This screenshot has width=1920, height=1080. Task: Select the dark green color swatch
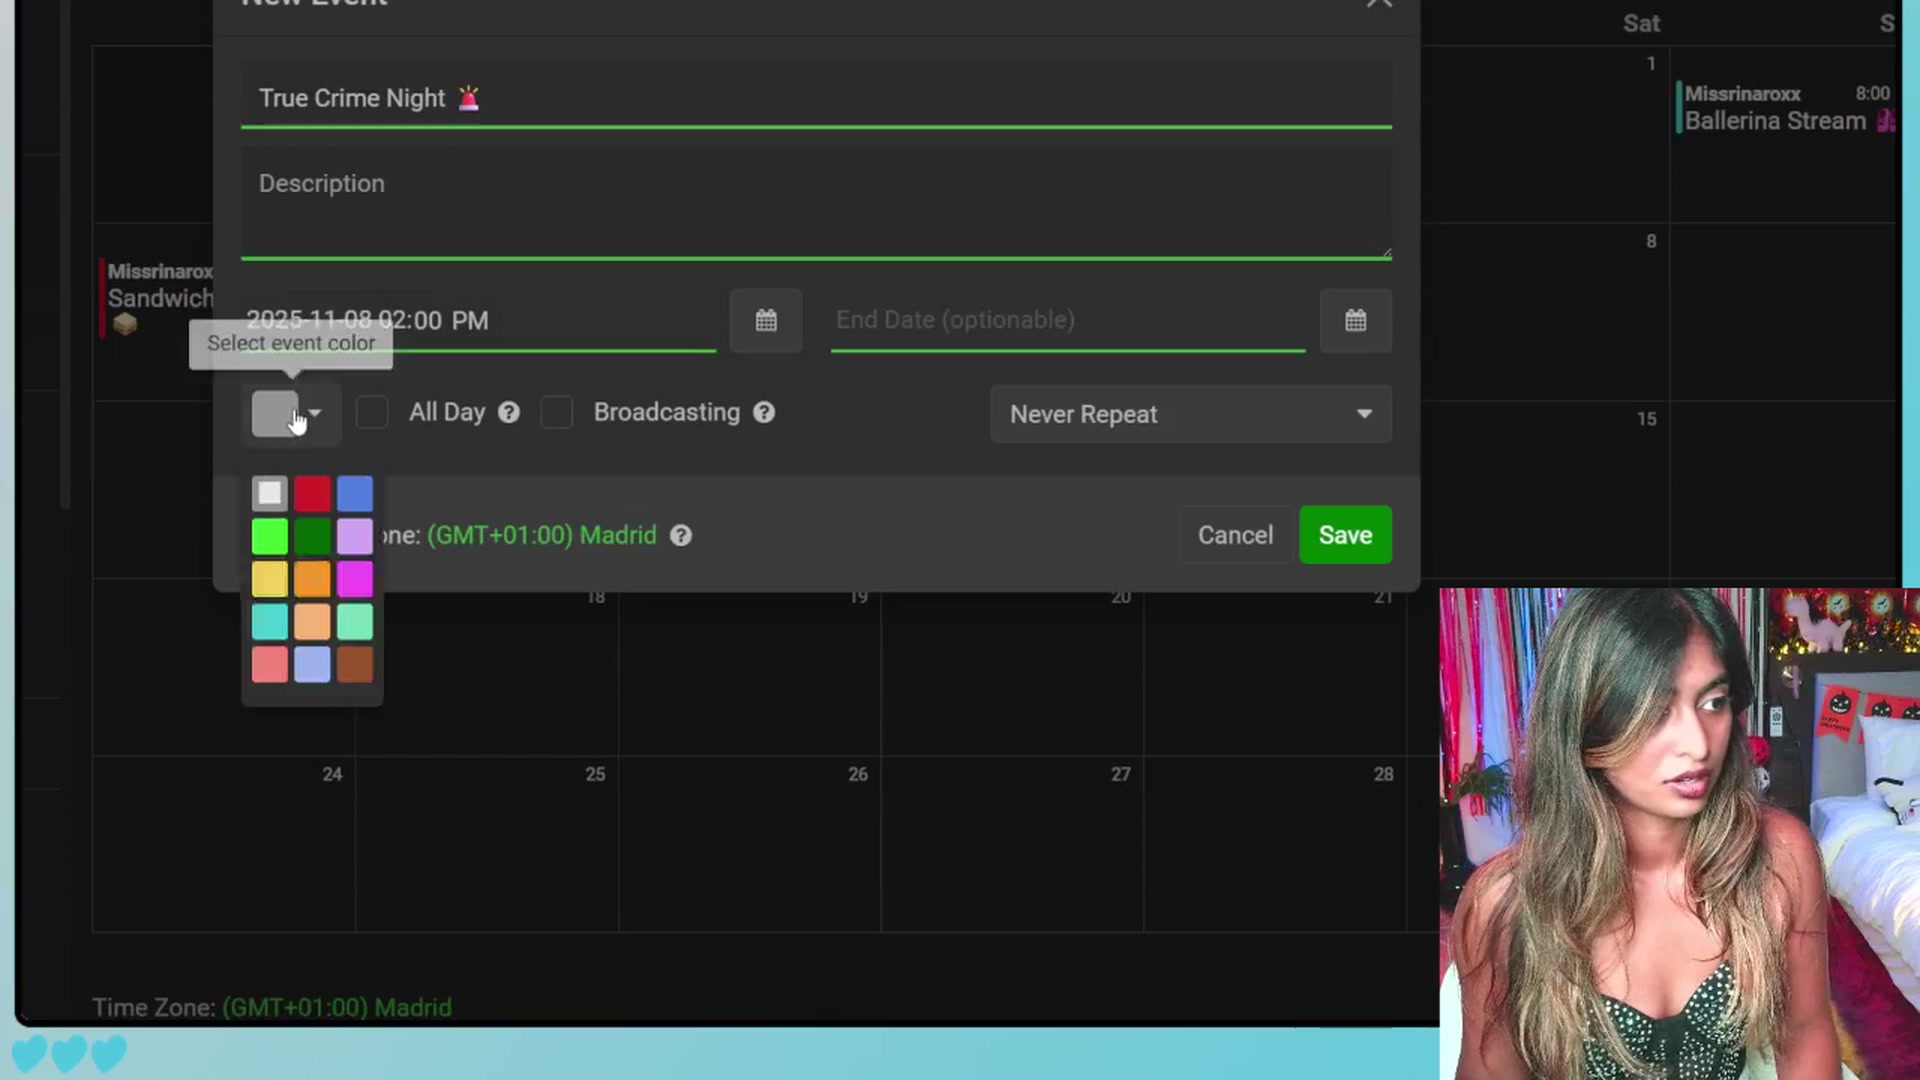[312, 536]
